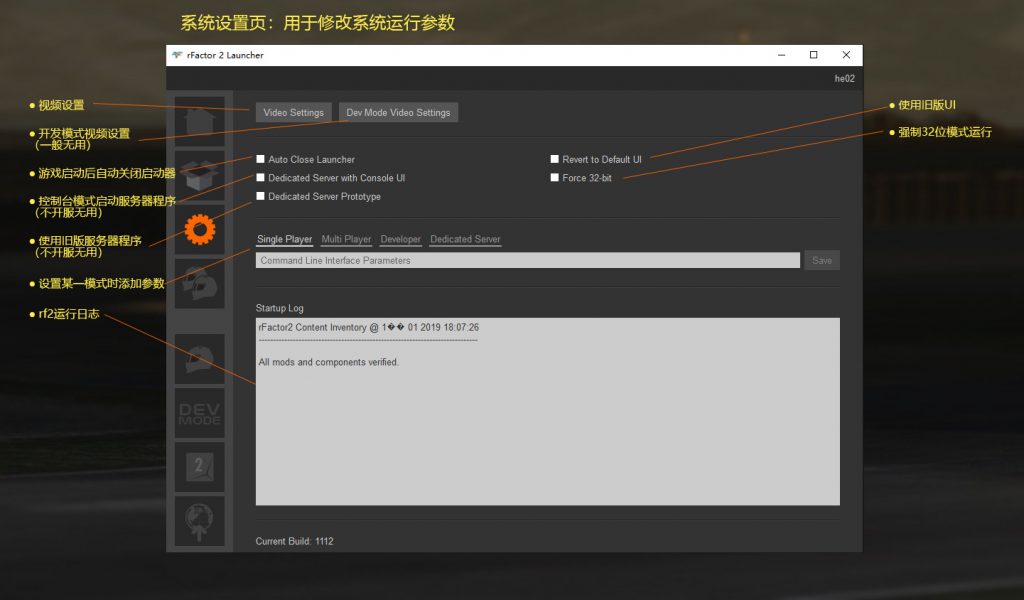Screen dimensions: 1024x600
Task: Switch to the Single Player tab
Action: [x=285, y=240]
